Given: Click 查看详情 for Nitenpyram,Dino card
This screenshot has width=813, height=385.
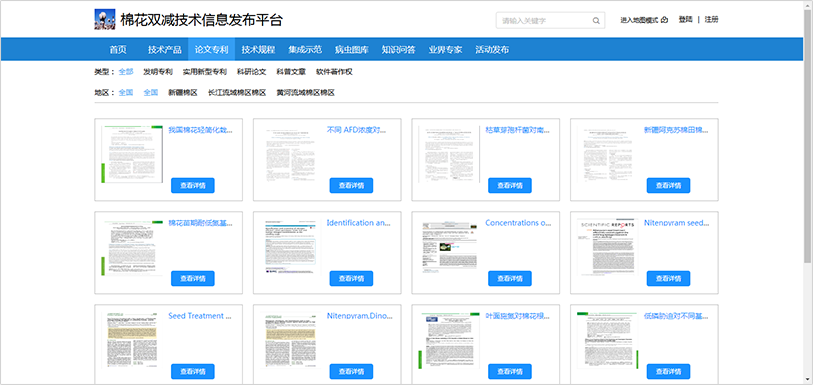Looking at the screenshot, I should pyautogui.click(x=352, y=372).
